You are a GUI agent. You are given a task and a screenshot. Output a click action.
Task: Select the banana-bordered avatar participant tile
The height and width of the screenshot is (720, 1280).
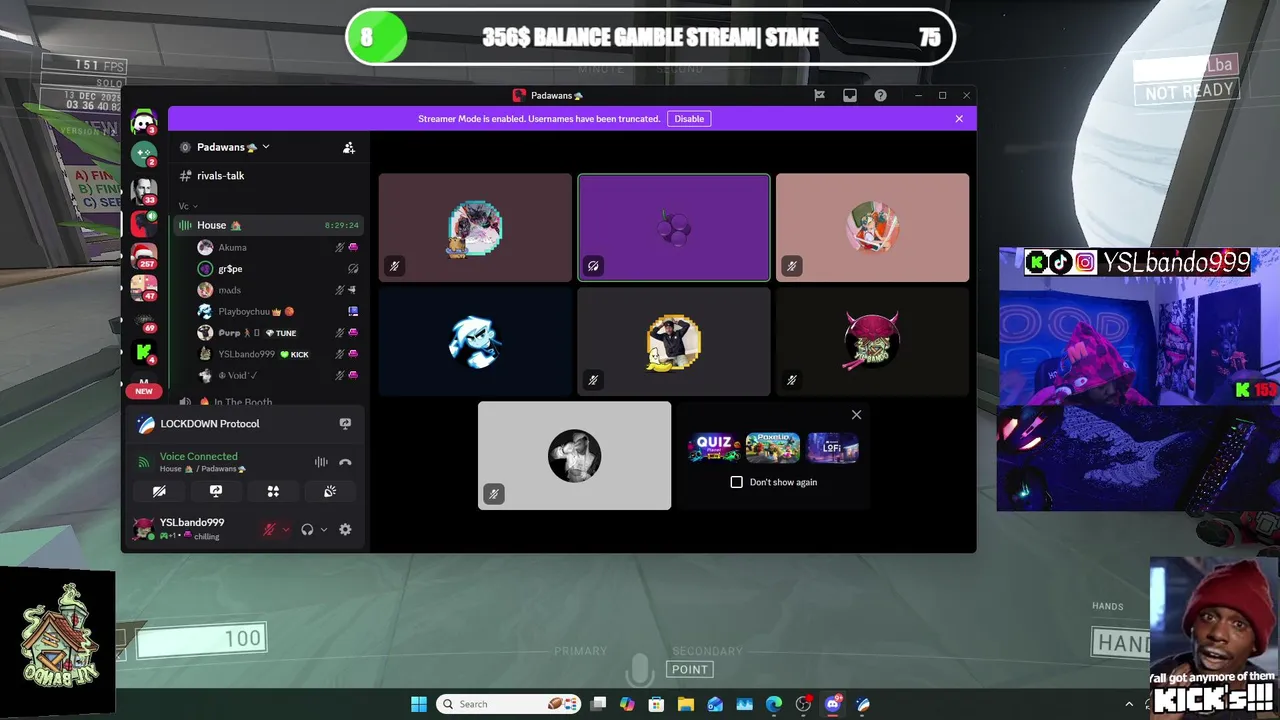674,342
